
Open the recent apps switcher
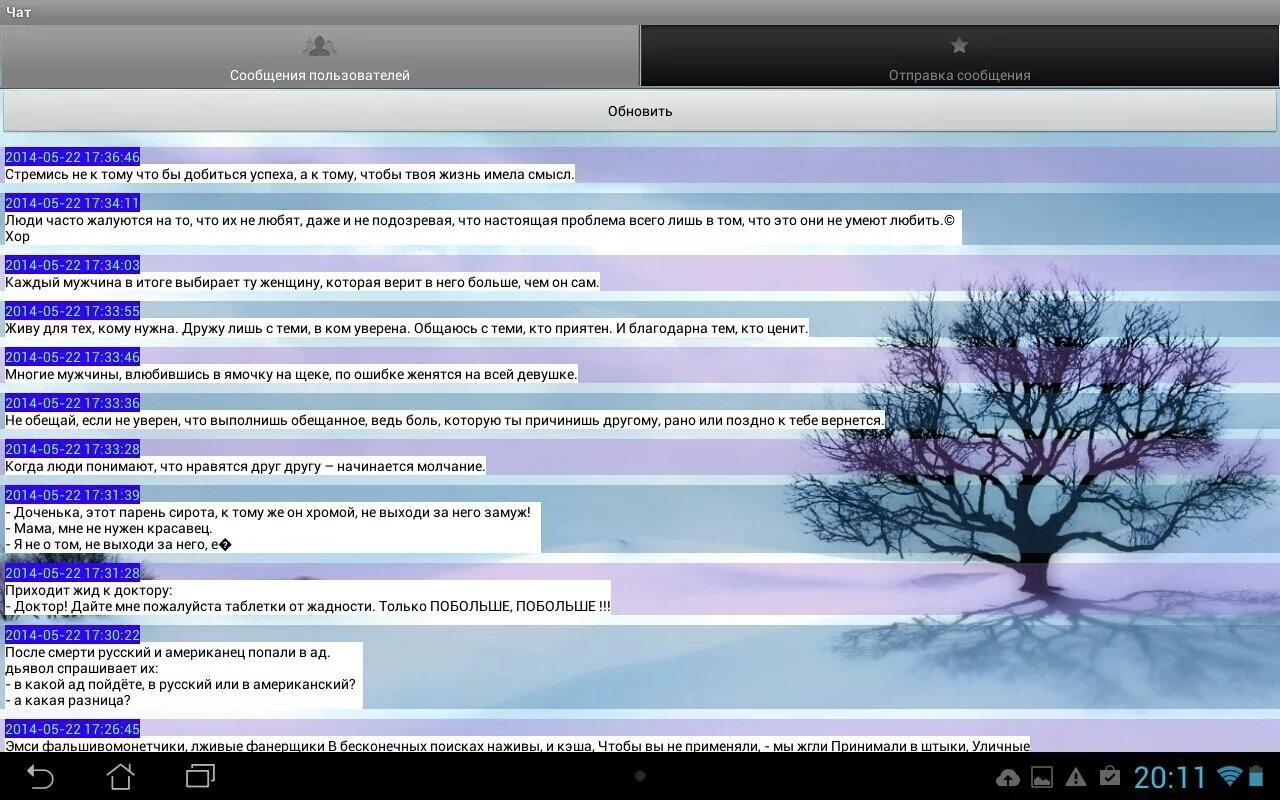tap(201, 776)
